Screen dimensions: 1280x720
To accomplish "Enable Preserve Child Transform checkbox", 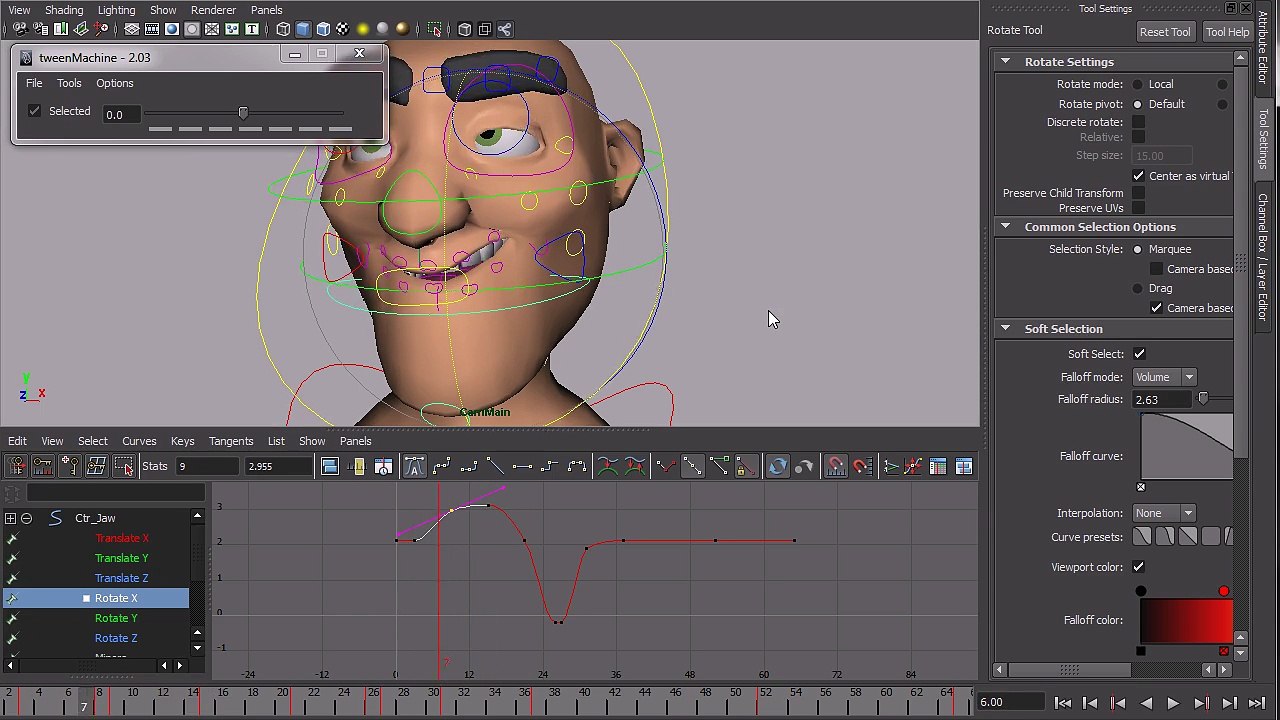I will [x=1139, y=193].
